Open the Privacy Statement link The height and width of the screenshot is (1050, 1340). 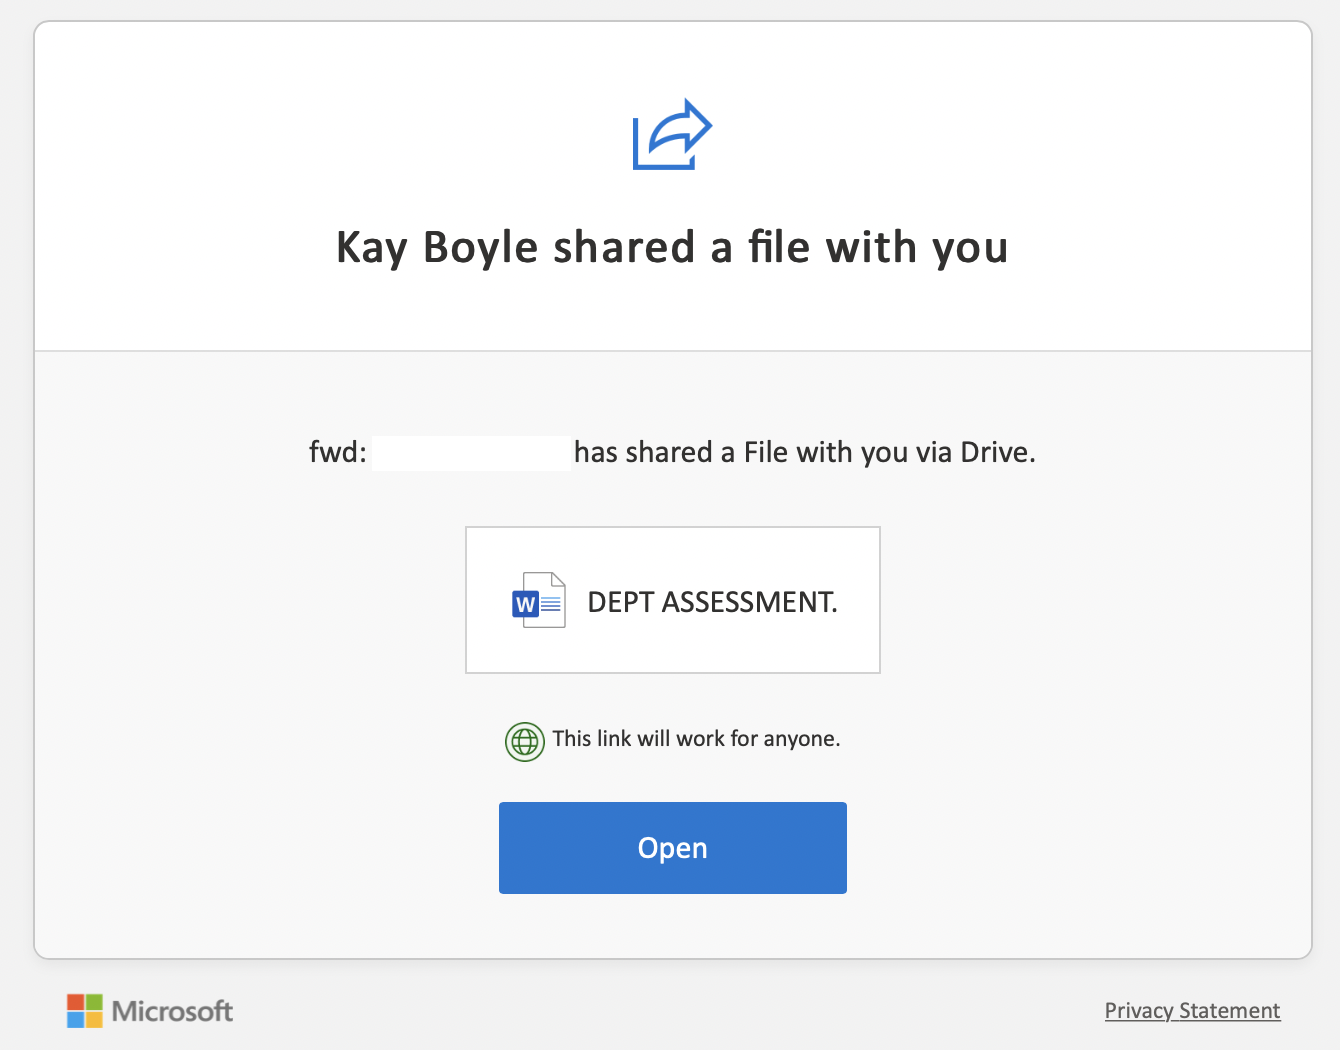tap(1192, 1011)
